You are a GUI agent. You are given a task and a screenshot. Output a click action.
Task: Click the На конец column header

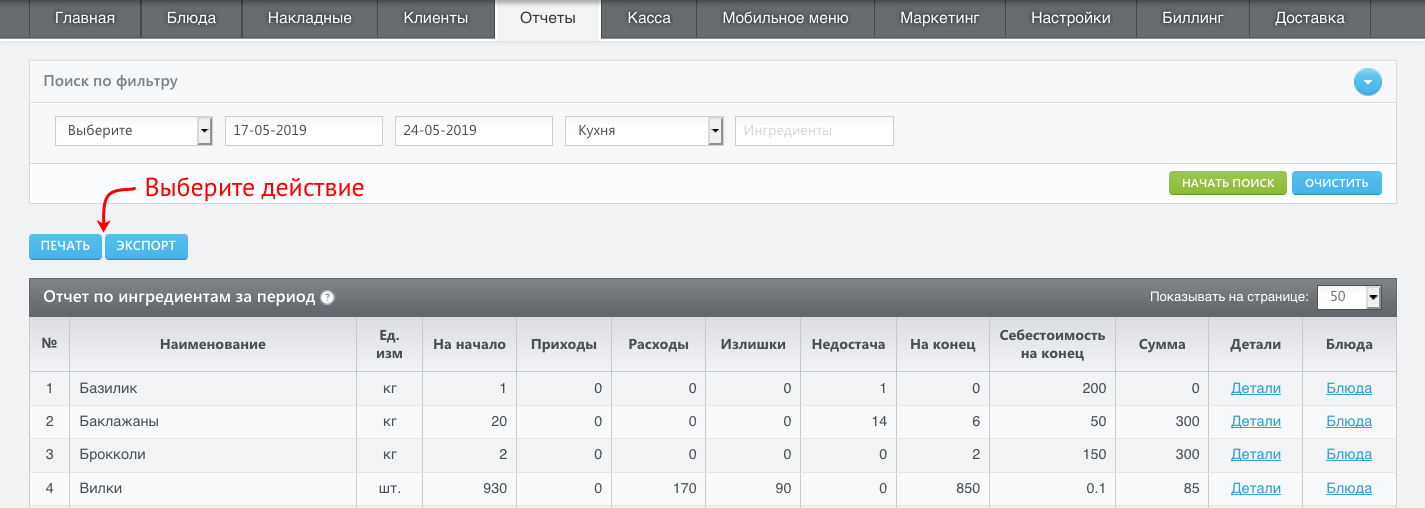coord(942,344)
